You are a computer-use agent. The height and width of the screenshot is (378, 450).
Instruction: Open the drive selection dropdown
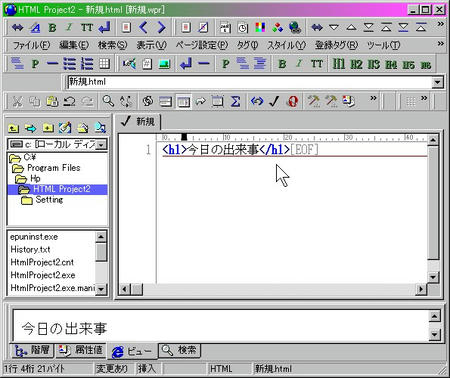click(102, 144)
